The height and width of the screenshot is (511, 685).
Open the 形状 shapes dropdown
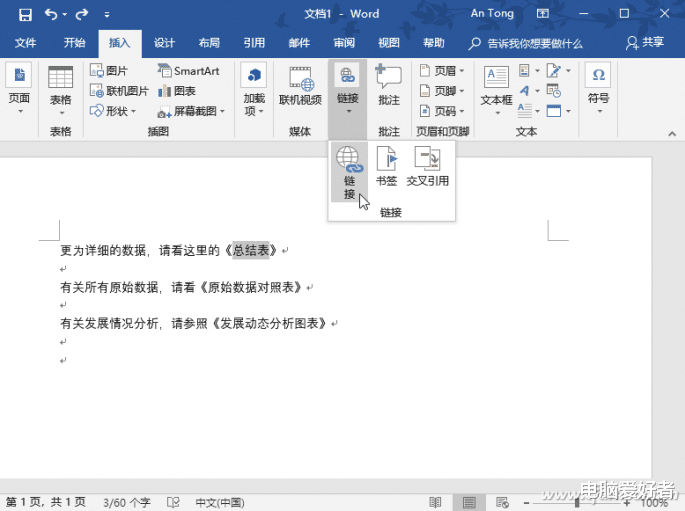tap(113, 111)
